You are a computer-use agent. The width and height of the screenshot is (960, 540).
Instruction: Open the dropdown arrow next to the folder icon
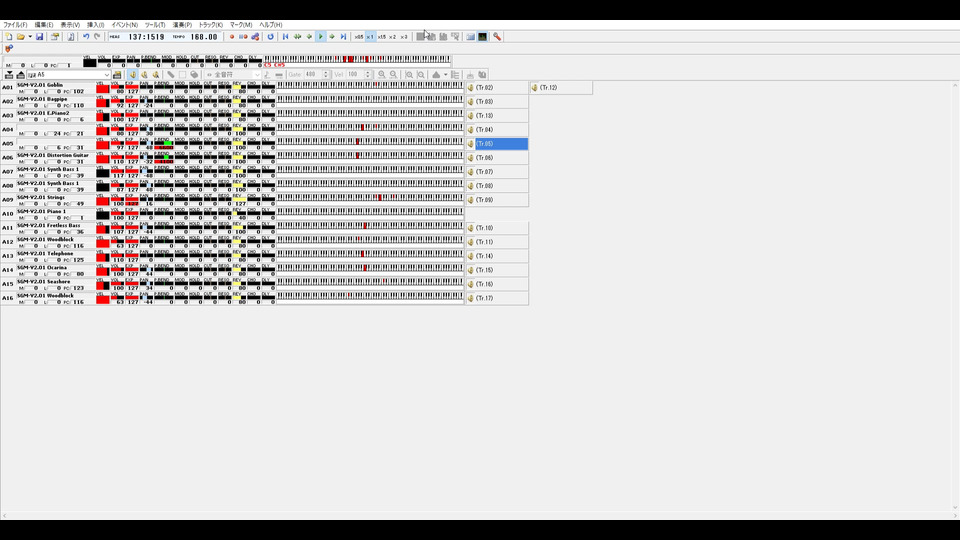(30, 37)
